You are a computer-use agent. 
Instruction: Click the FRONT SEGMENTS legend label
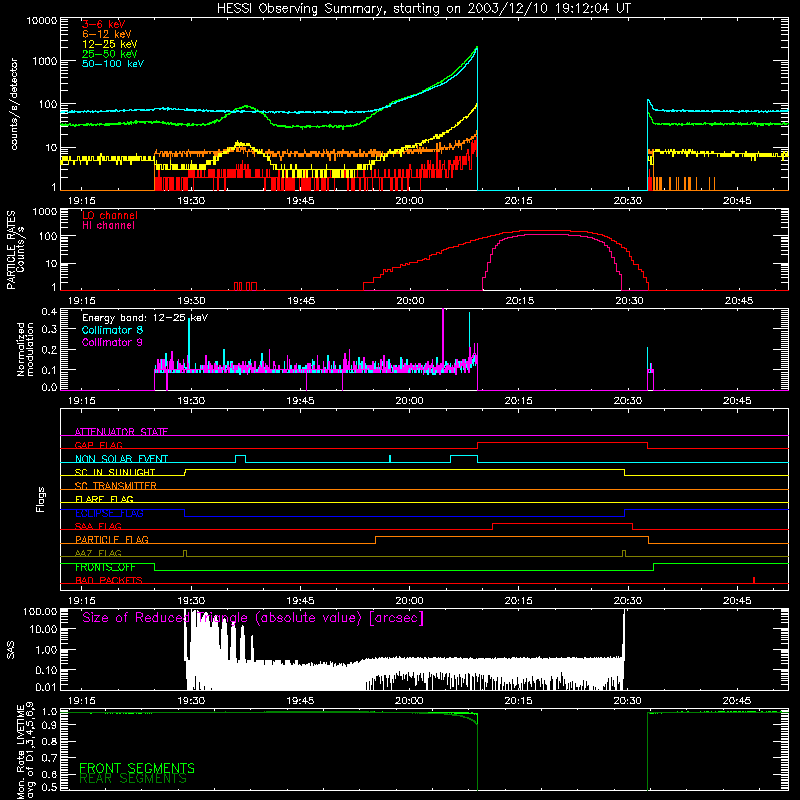pos(137,768)
